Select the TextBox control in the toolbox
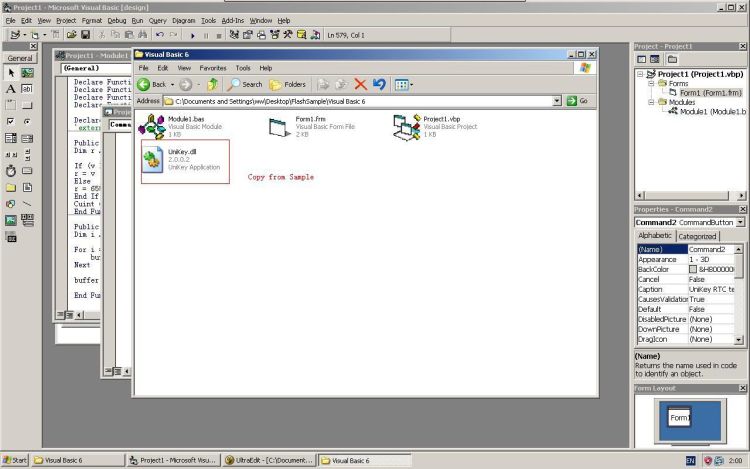This screenshot has height=469, width=750. click(x=27, y=89)
